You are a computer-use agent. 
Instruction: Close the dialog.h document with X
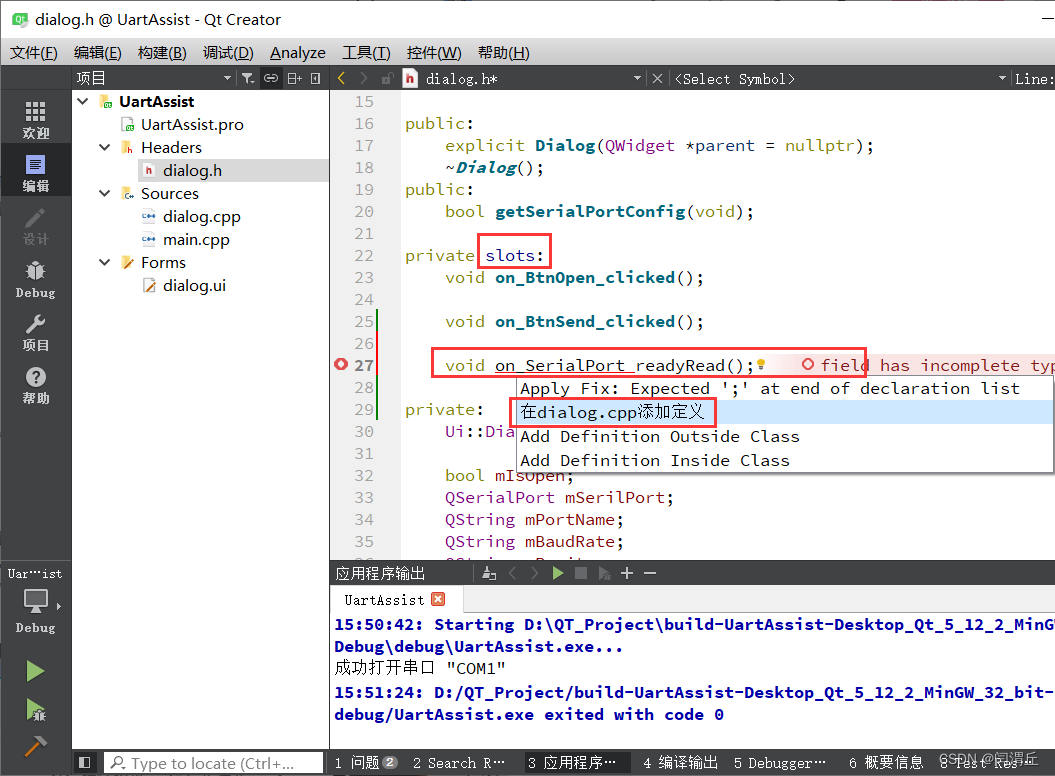(x=657, y=78)
